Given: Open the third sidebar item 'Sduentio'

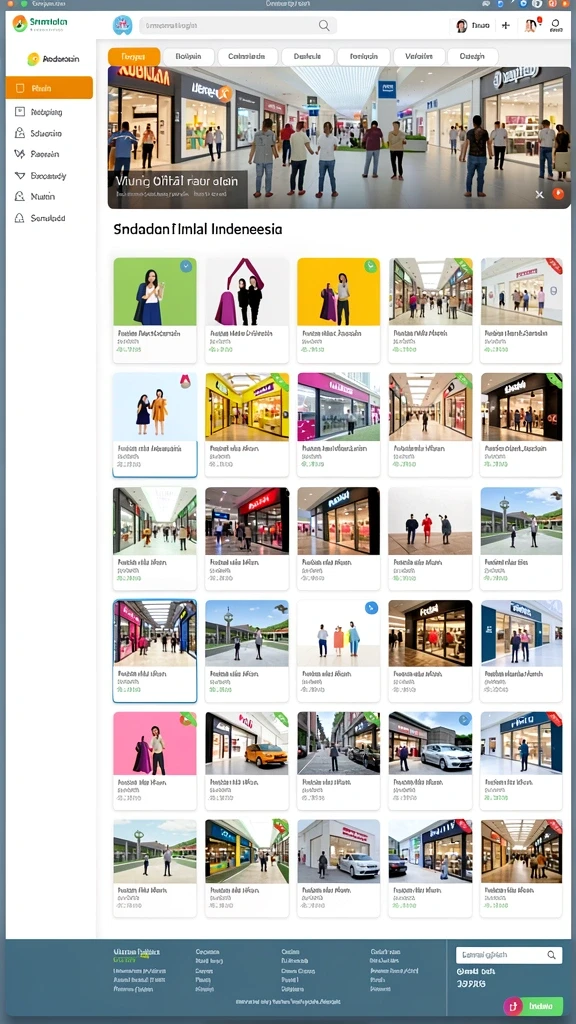Looking at the screenshot, I should pos(46,133).
